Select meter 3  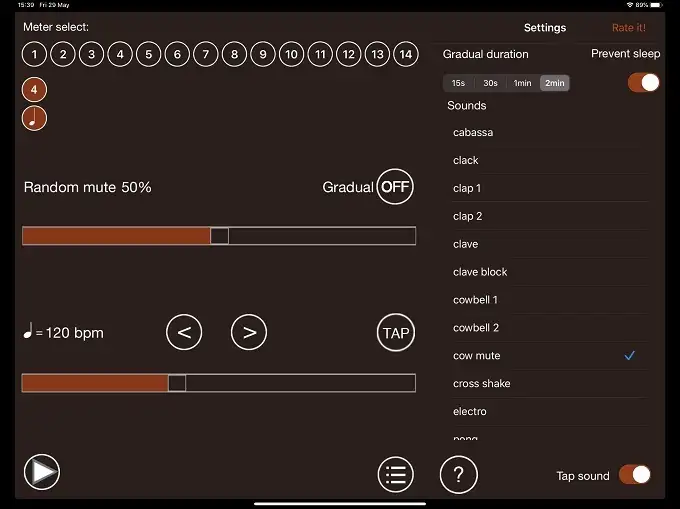coord(92,54)
